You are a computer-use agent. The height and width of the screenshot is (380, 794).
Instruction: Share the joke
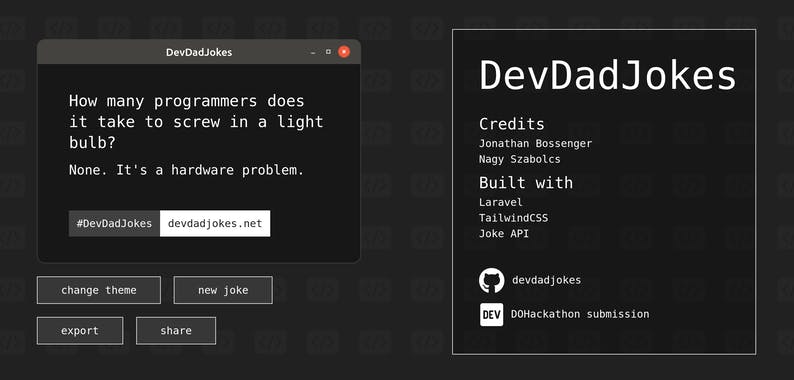[176, 331]
